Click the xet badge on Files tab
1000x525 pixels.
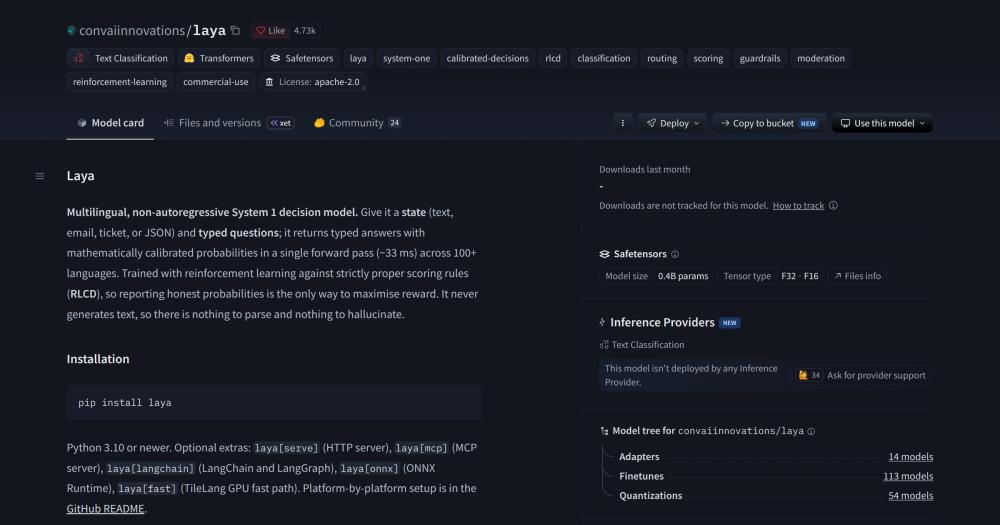click(281, 123)
